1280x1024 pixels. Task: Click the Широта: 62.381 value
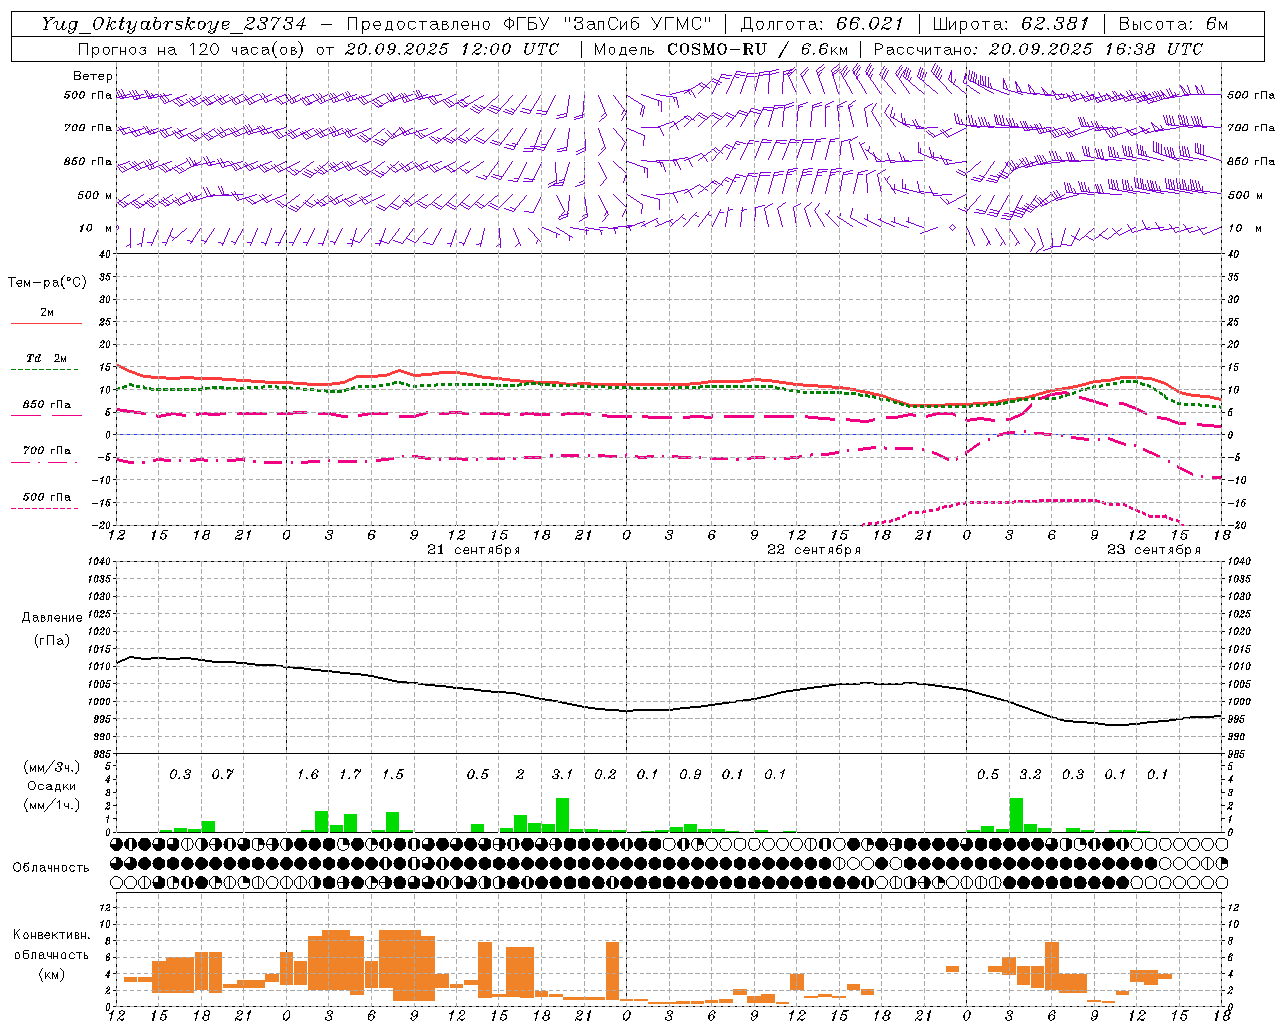point(1011,24)
